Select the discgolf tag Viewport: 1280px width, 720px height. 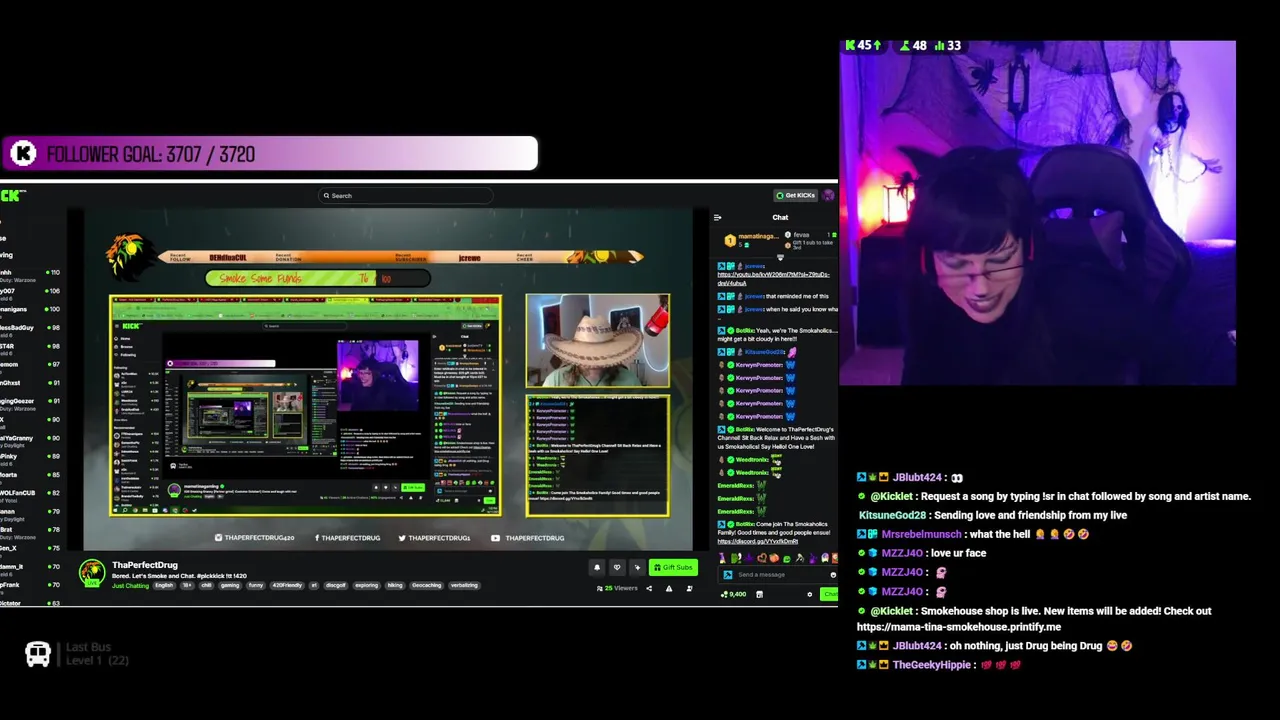[x=336, y=586]
